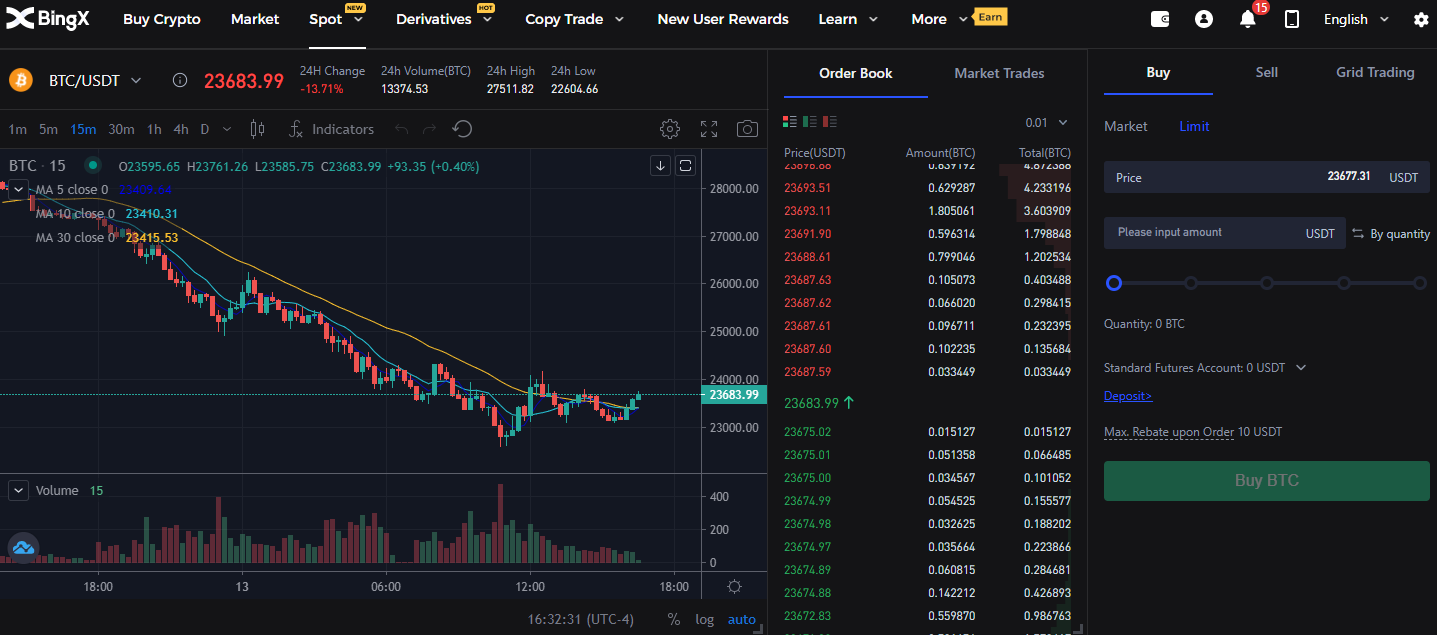The width and height of the screenshot is (1437, 635).
Task: Enter fullscreen chart mode
Action: pyautogui.click(x=709, y=129)
